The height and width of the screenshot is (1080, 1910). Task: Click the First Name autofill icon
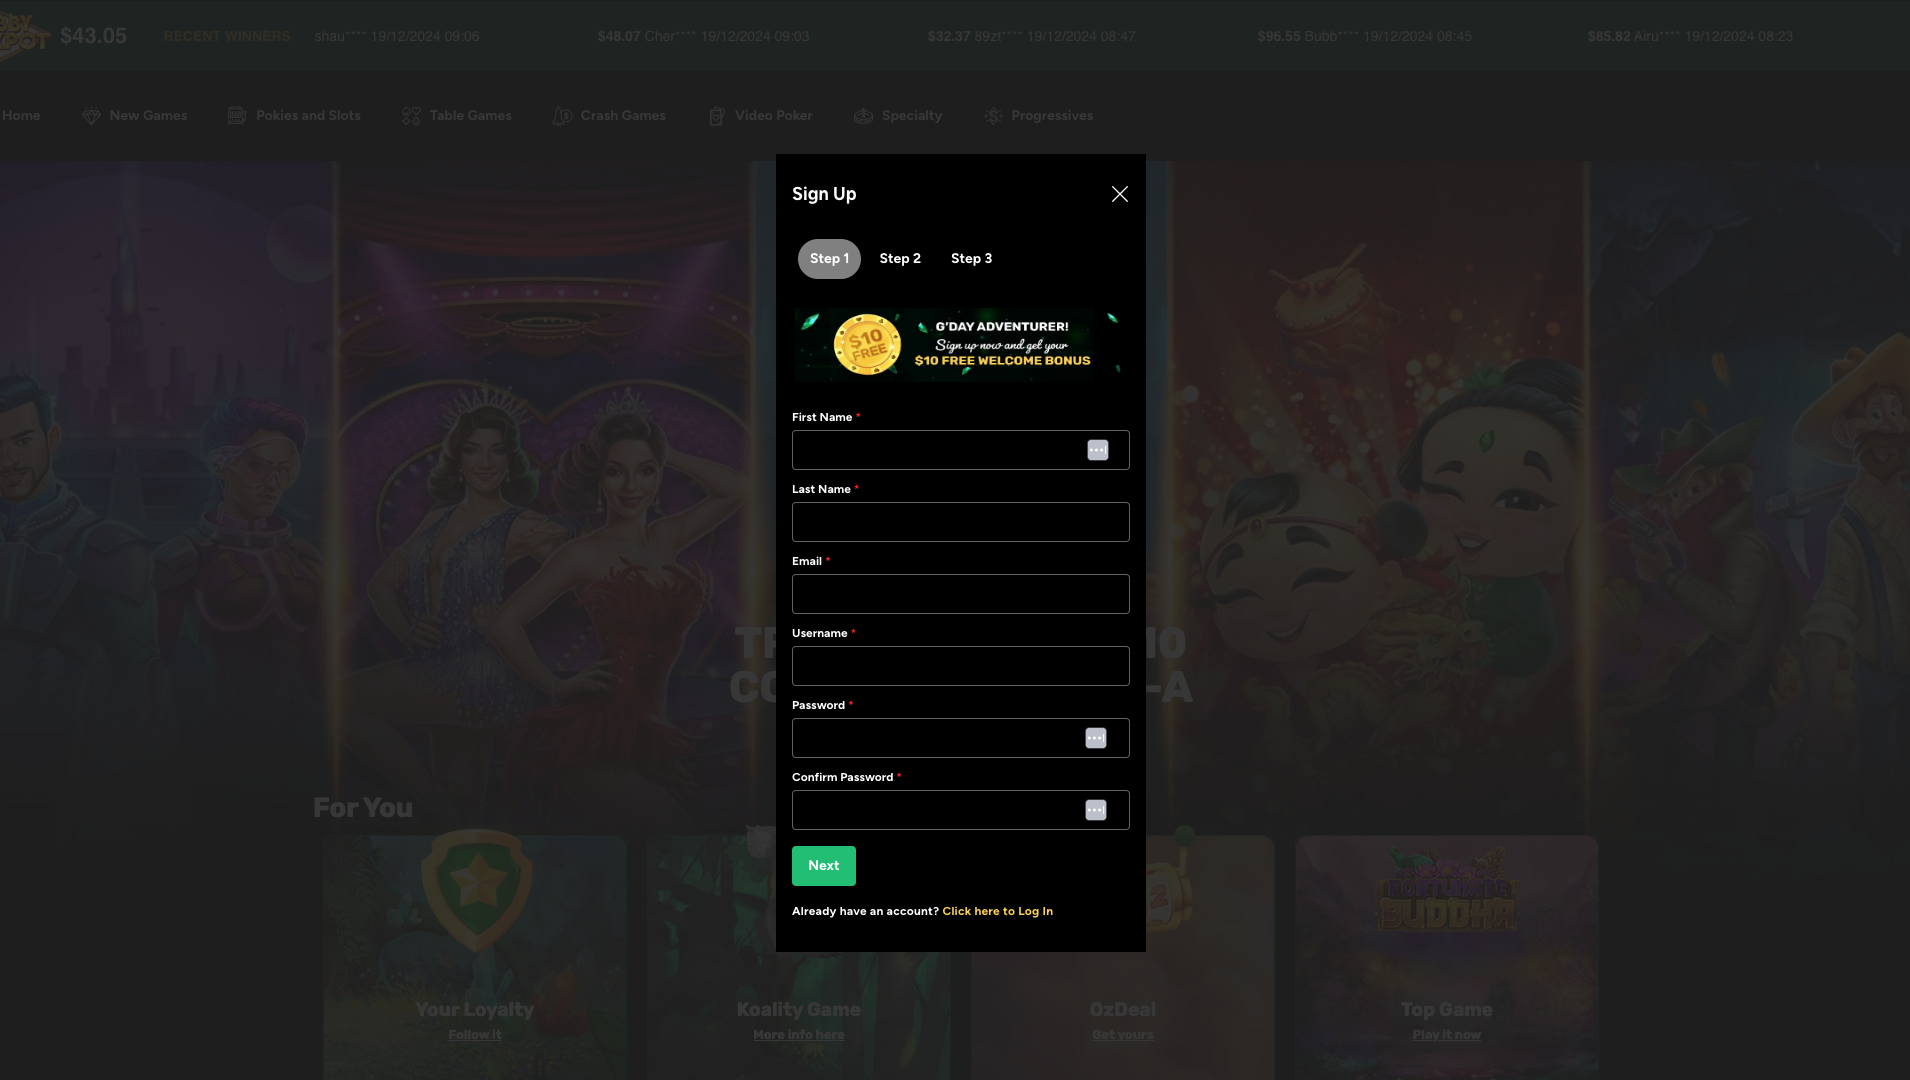[x=1097, y=450]
